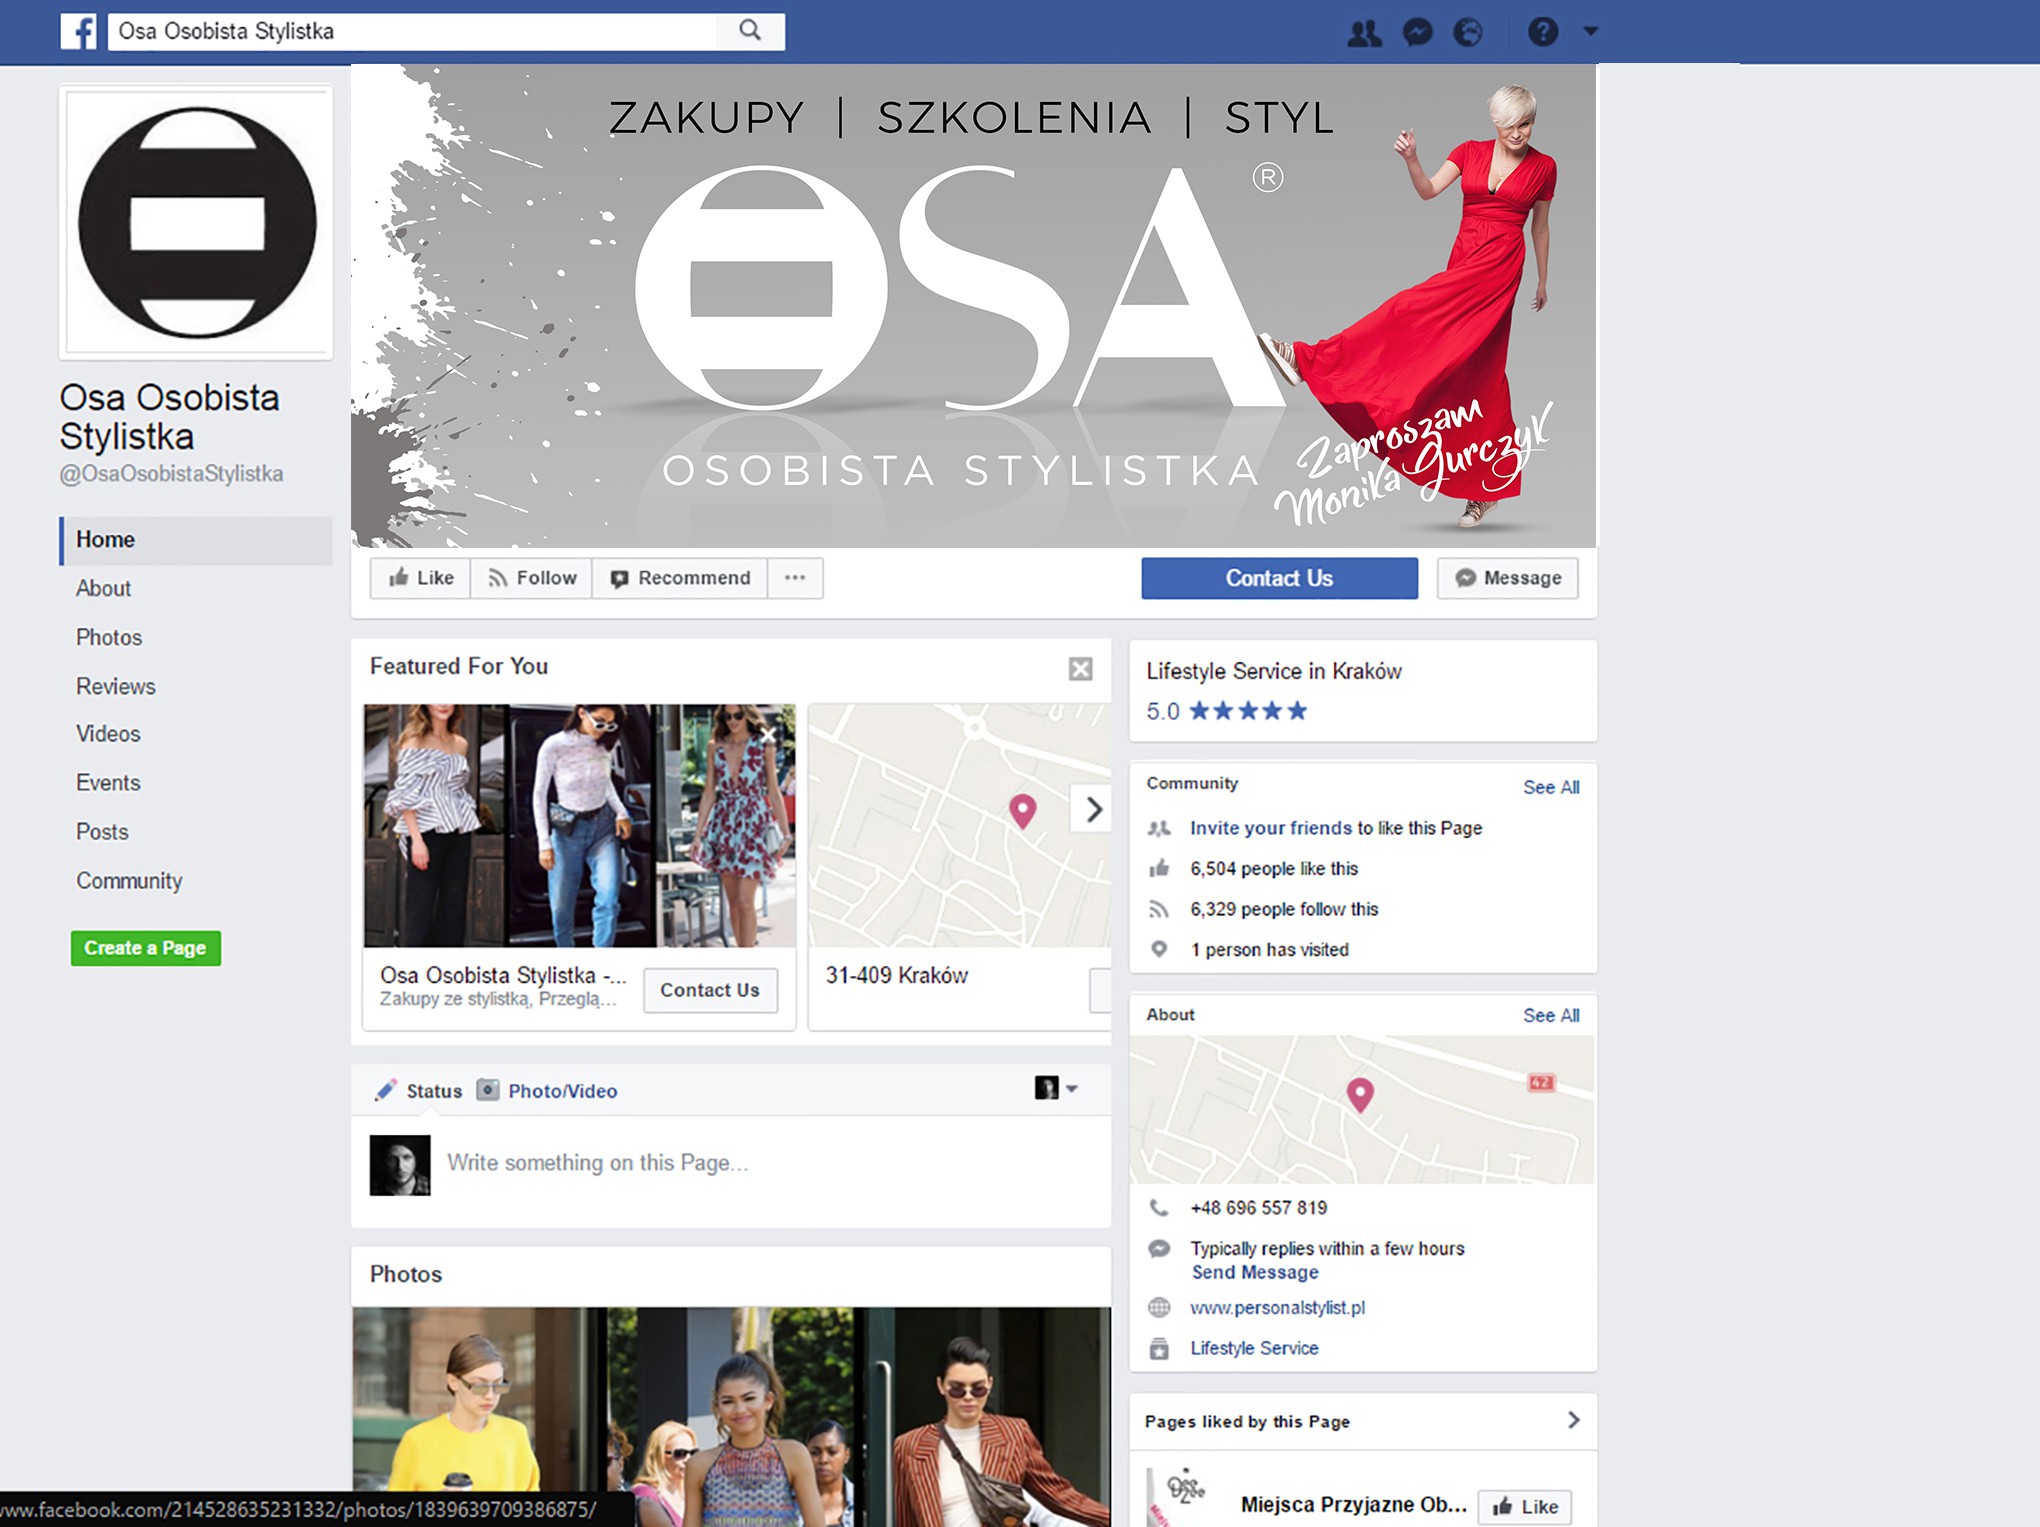2040x1527 pixels.
Task: Open the friend requests icon
Action: tap(1364, 33)
